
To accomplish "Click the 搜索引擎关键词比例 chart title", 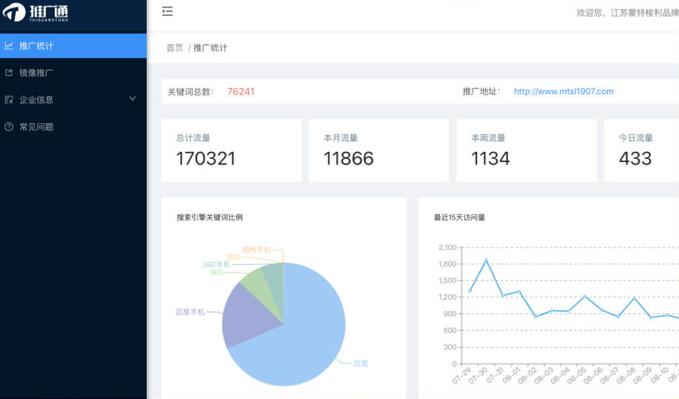I will click(210, 217).
